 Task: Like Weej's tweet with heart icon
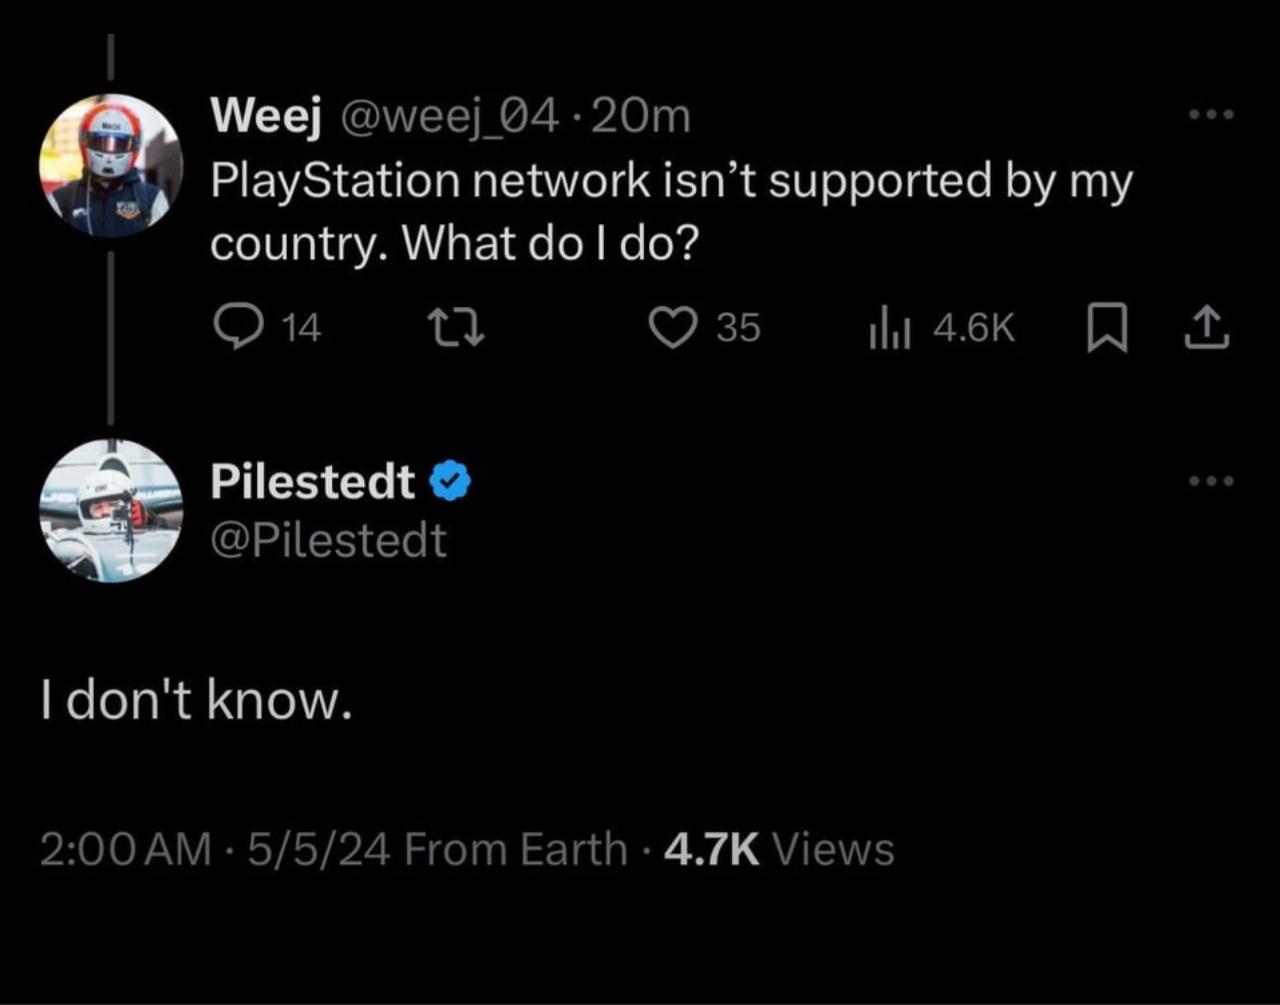(x=673, y=327)
